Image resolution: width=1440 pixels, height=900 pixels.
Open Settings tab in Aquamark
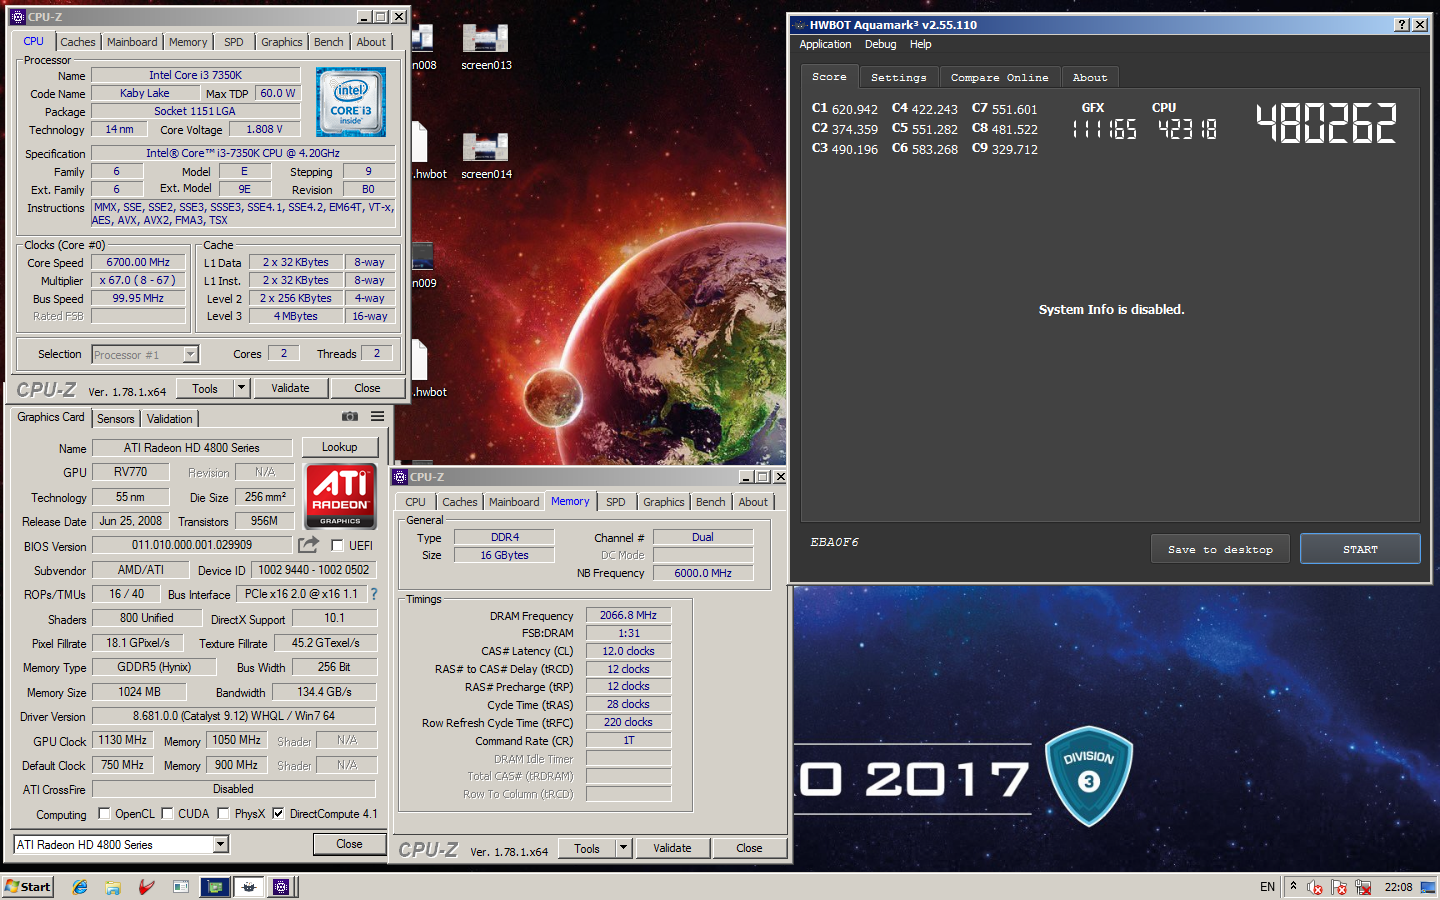(898, 77)
